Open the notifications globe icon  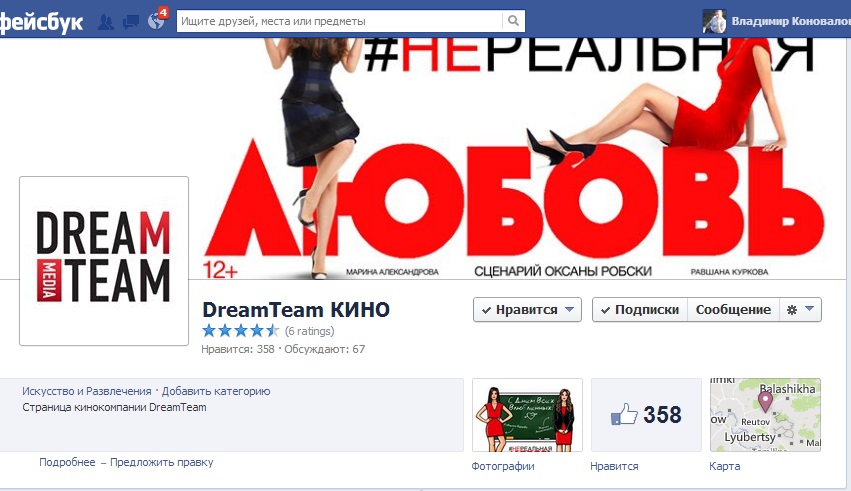[x=156, y=21]
